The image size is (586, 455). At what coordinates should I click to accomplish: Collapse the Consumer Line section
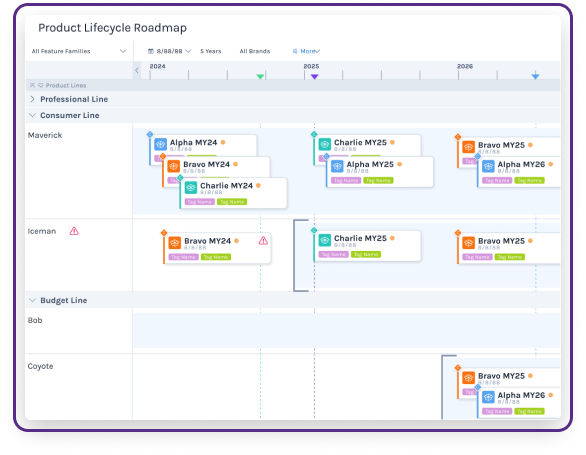tap(33, 115)
